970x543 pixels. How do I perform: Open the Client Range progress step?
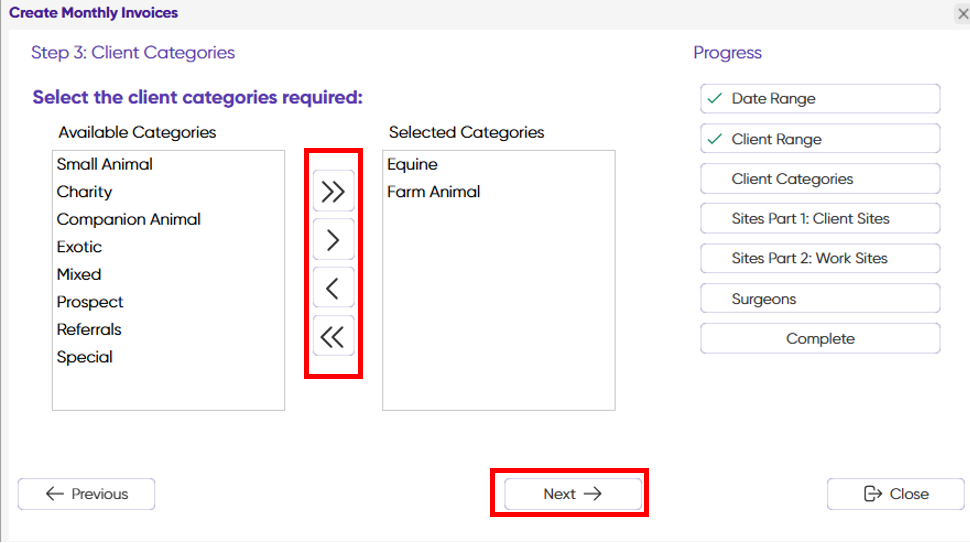tap(819, 139)
